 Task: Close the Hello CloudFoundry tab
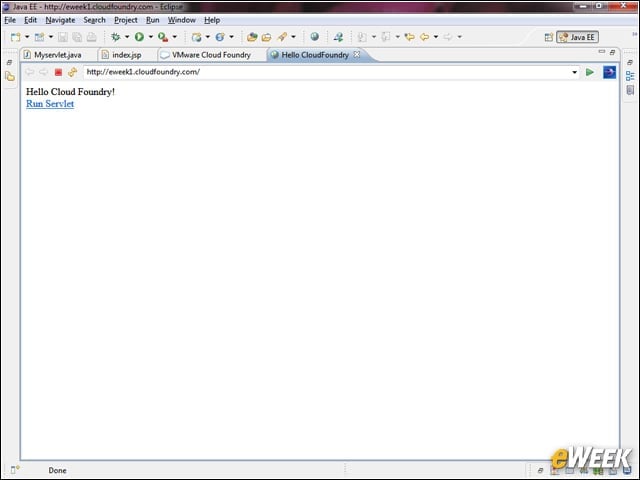coord(357,54)
